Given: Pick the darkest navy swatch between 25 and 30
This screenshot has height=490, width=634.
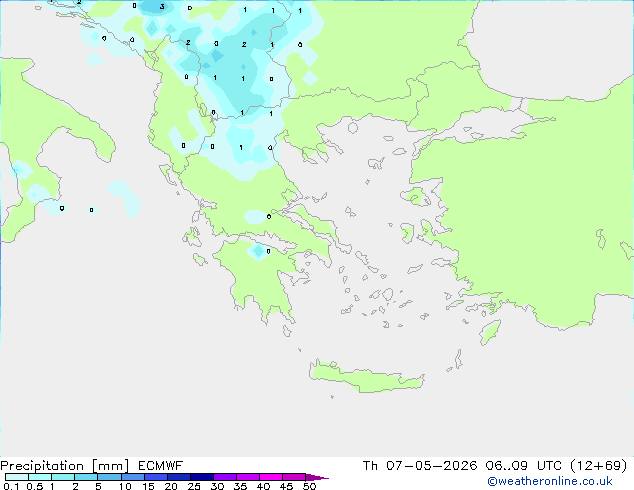Looking at the screenshot, I should [x=202, y=477].
